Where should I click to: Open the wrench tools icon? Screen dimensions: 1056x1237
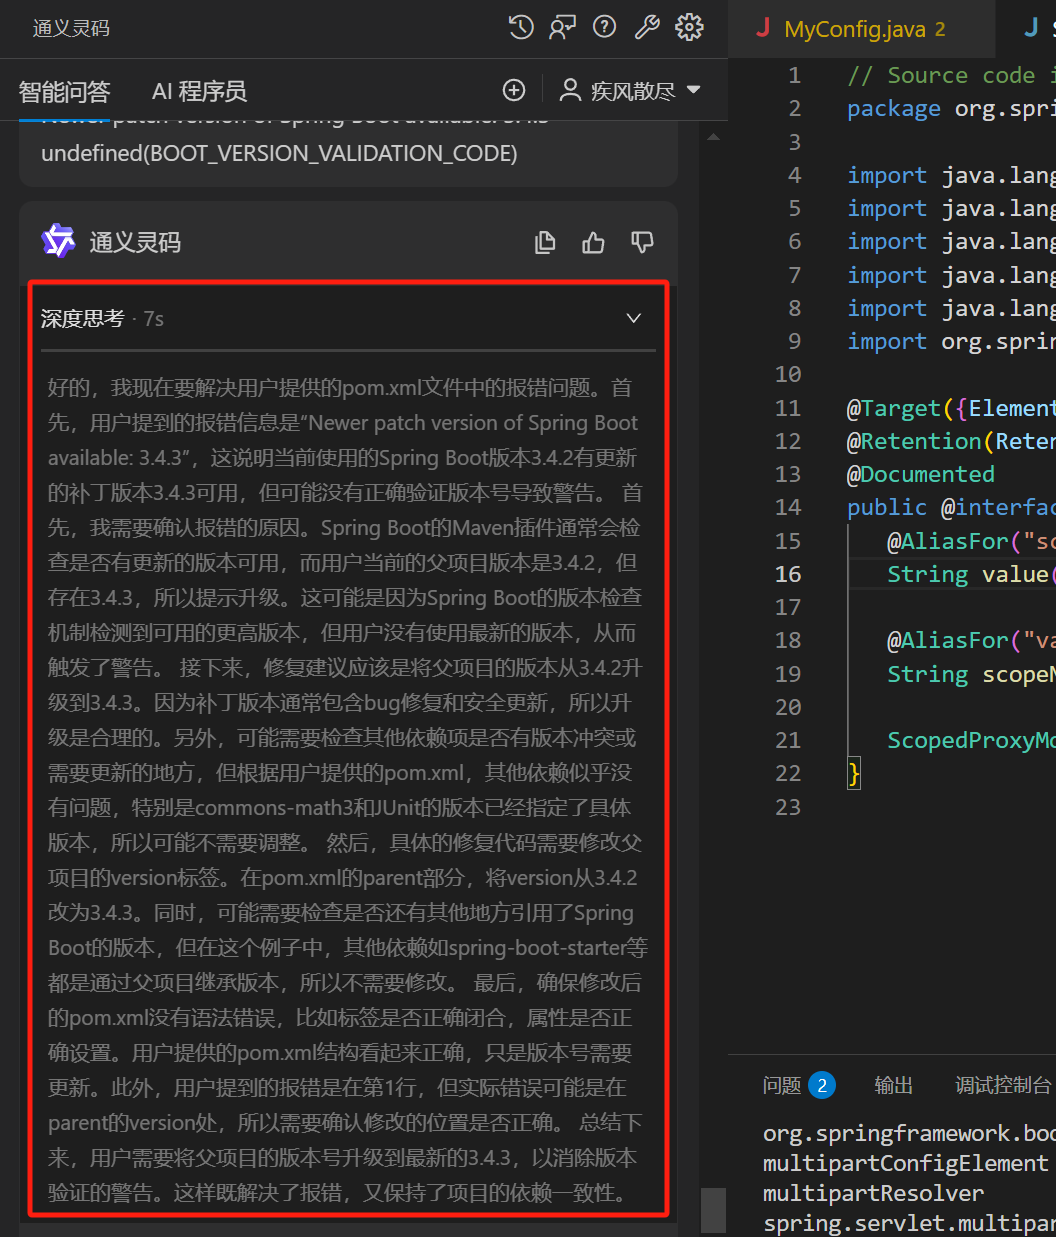click(647, 27)
